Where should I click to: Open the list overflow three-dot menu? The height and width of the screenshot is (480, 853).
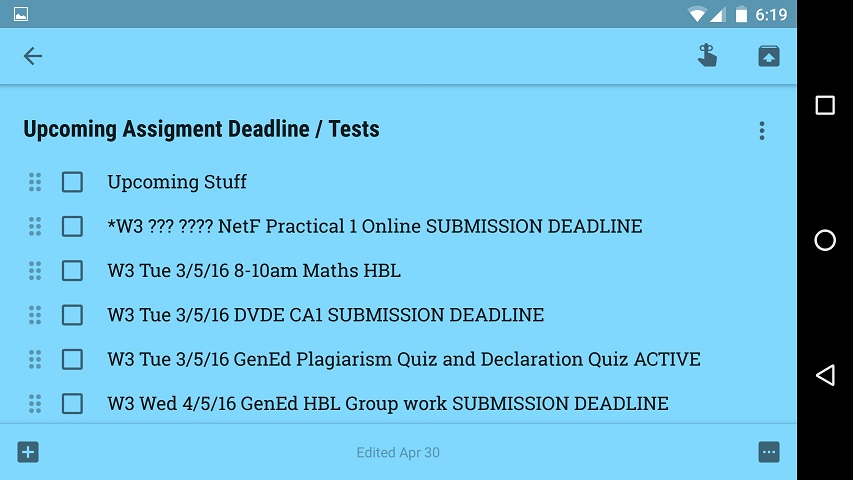point(762,130)
